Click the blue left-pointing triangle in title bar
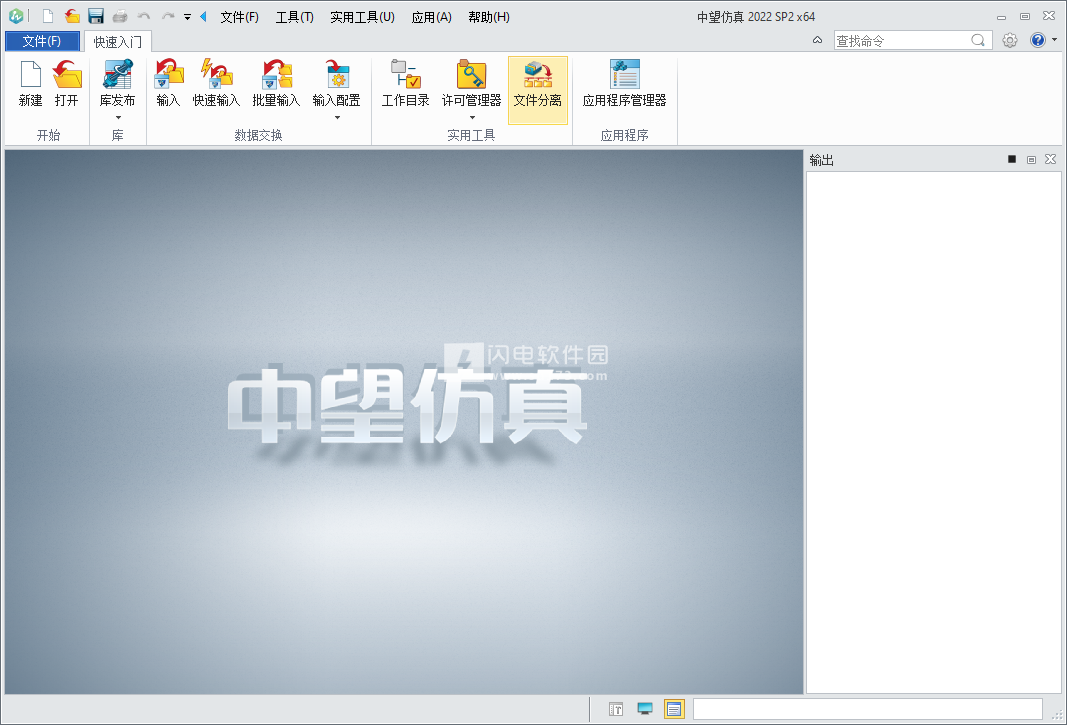1067x725 pixels. [203, 16]
